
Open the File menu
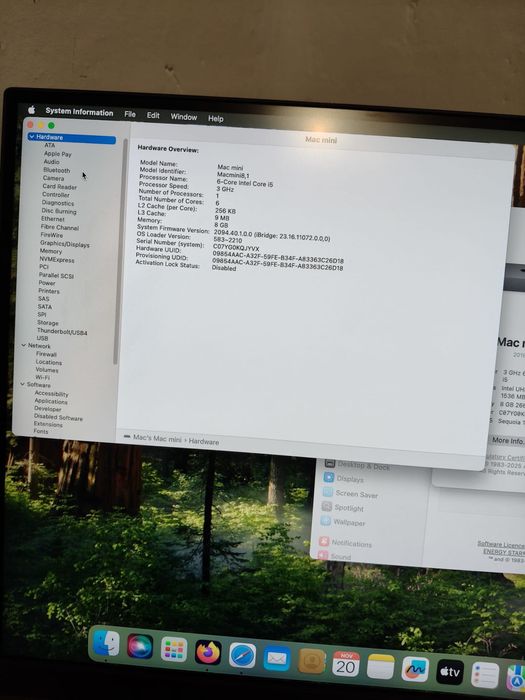tap(130, 114)
